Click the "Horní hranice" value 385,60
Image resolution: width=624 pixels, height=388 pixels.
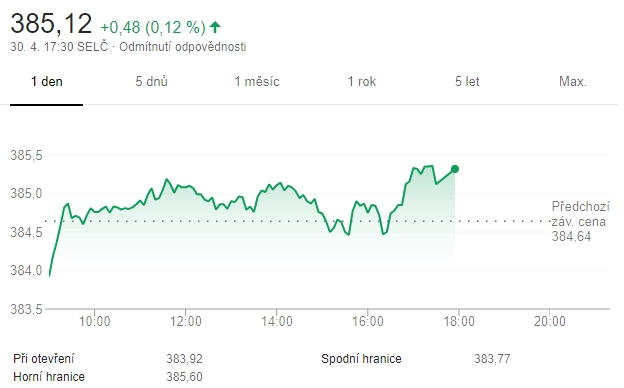(184, 376)
